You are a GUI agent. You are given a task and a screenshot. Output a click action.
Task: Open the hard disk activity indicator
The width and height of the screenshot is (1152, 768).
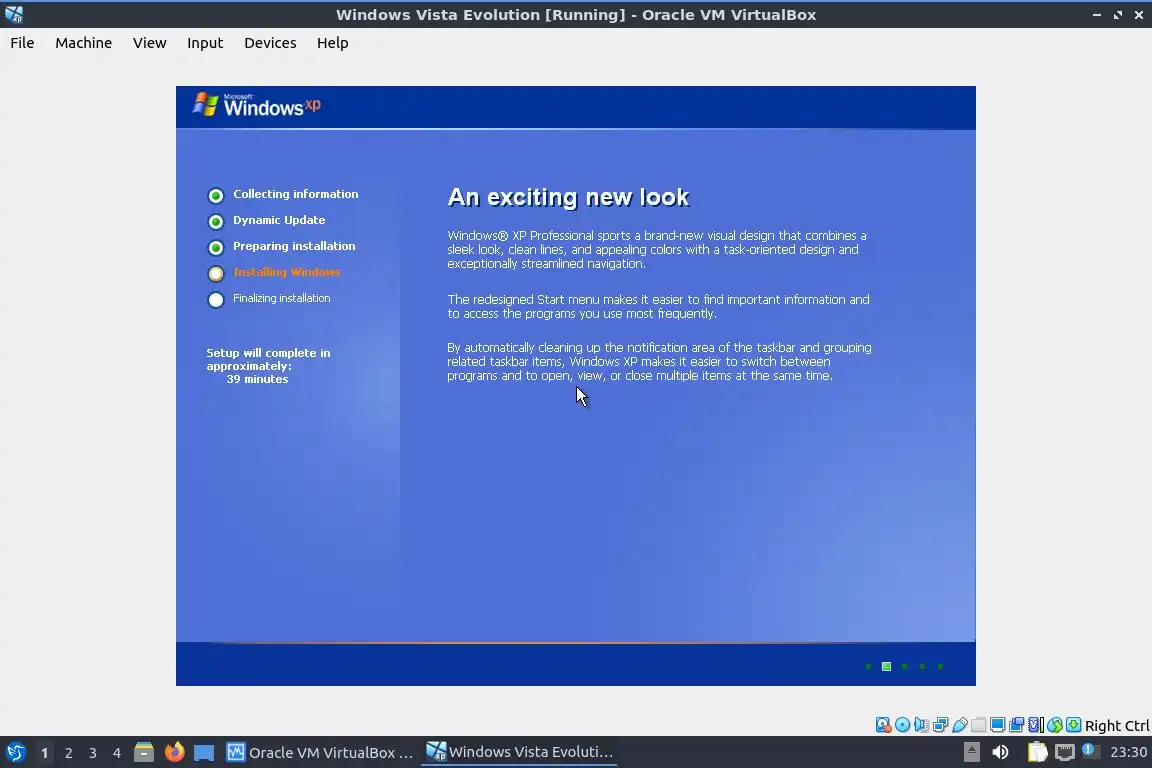pos(883,725)
